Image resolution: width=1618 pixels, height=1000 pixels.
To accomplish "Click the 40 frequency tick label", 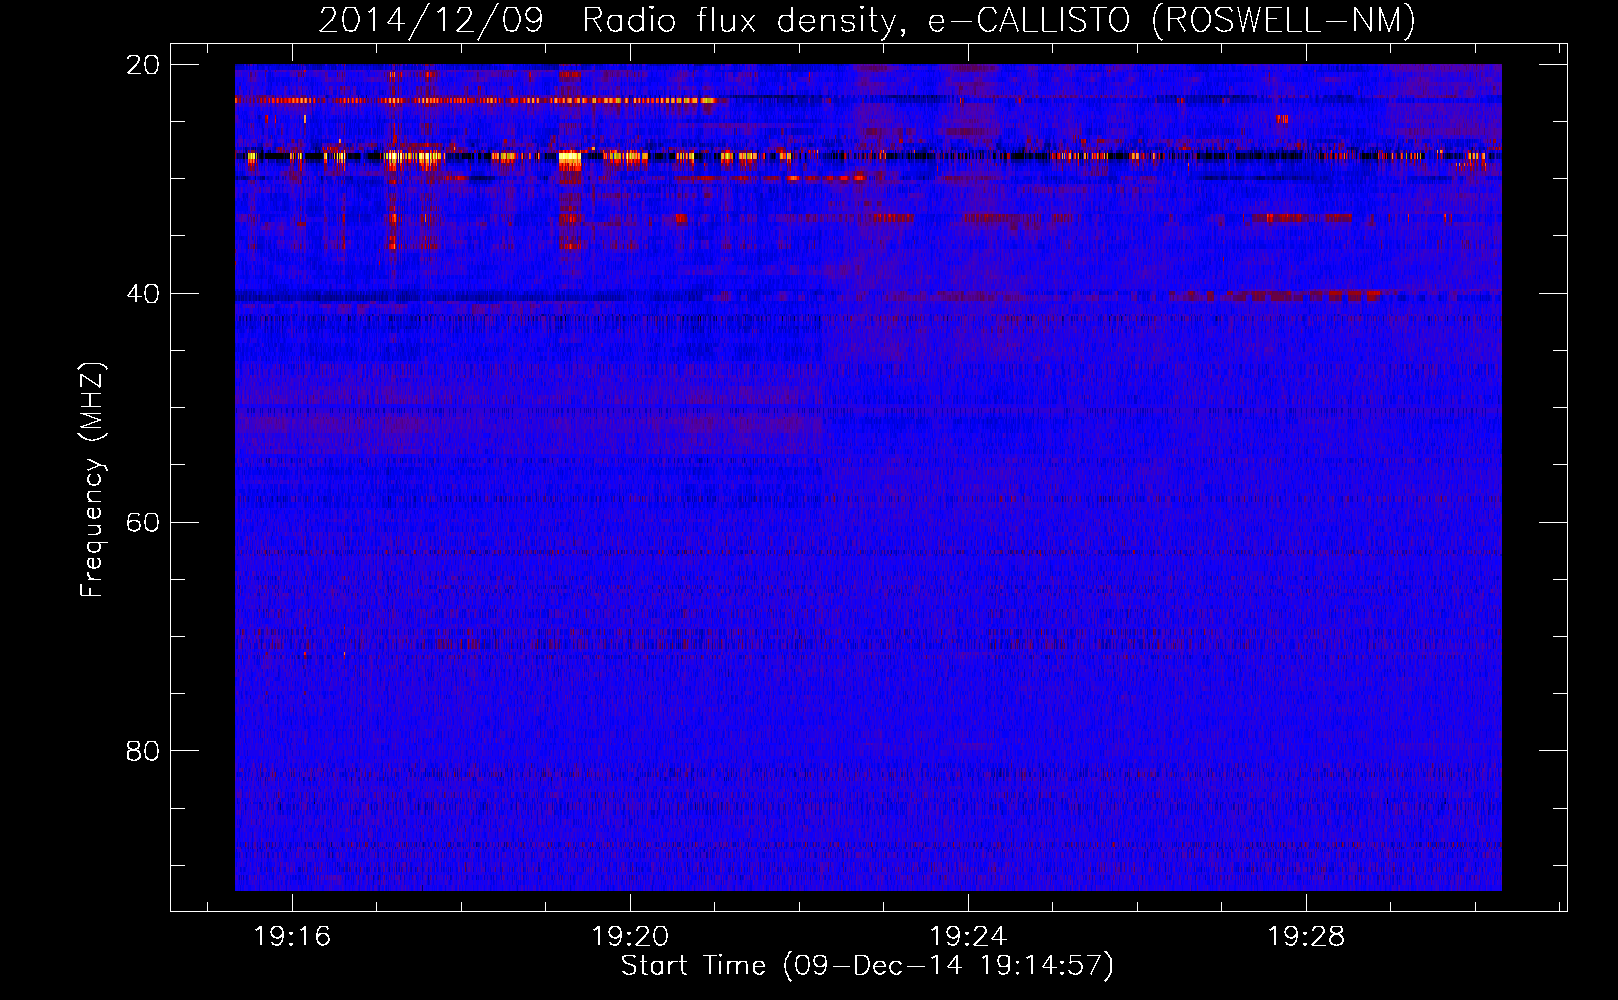I will coord(142,294).
